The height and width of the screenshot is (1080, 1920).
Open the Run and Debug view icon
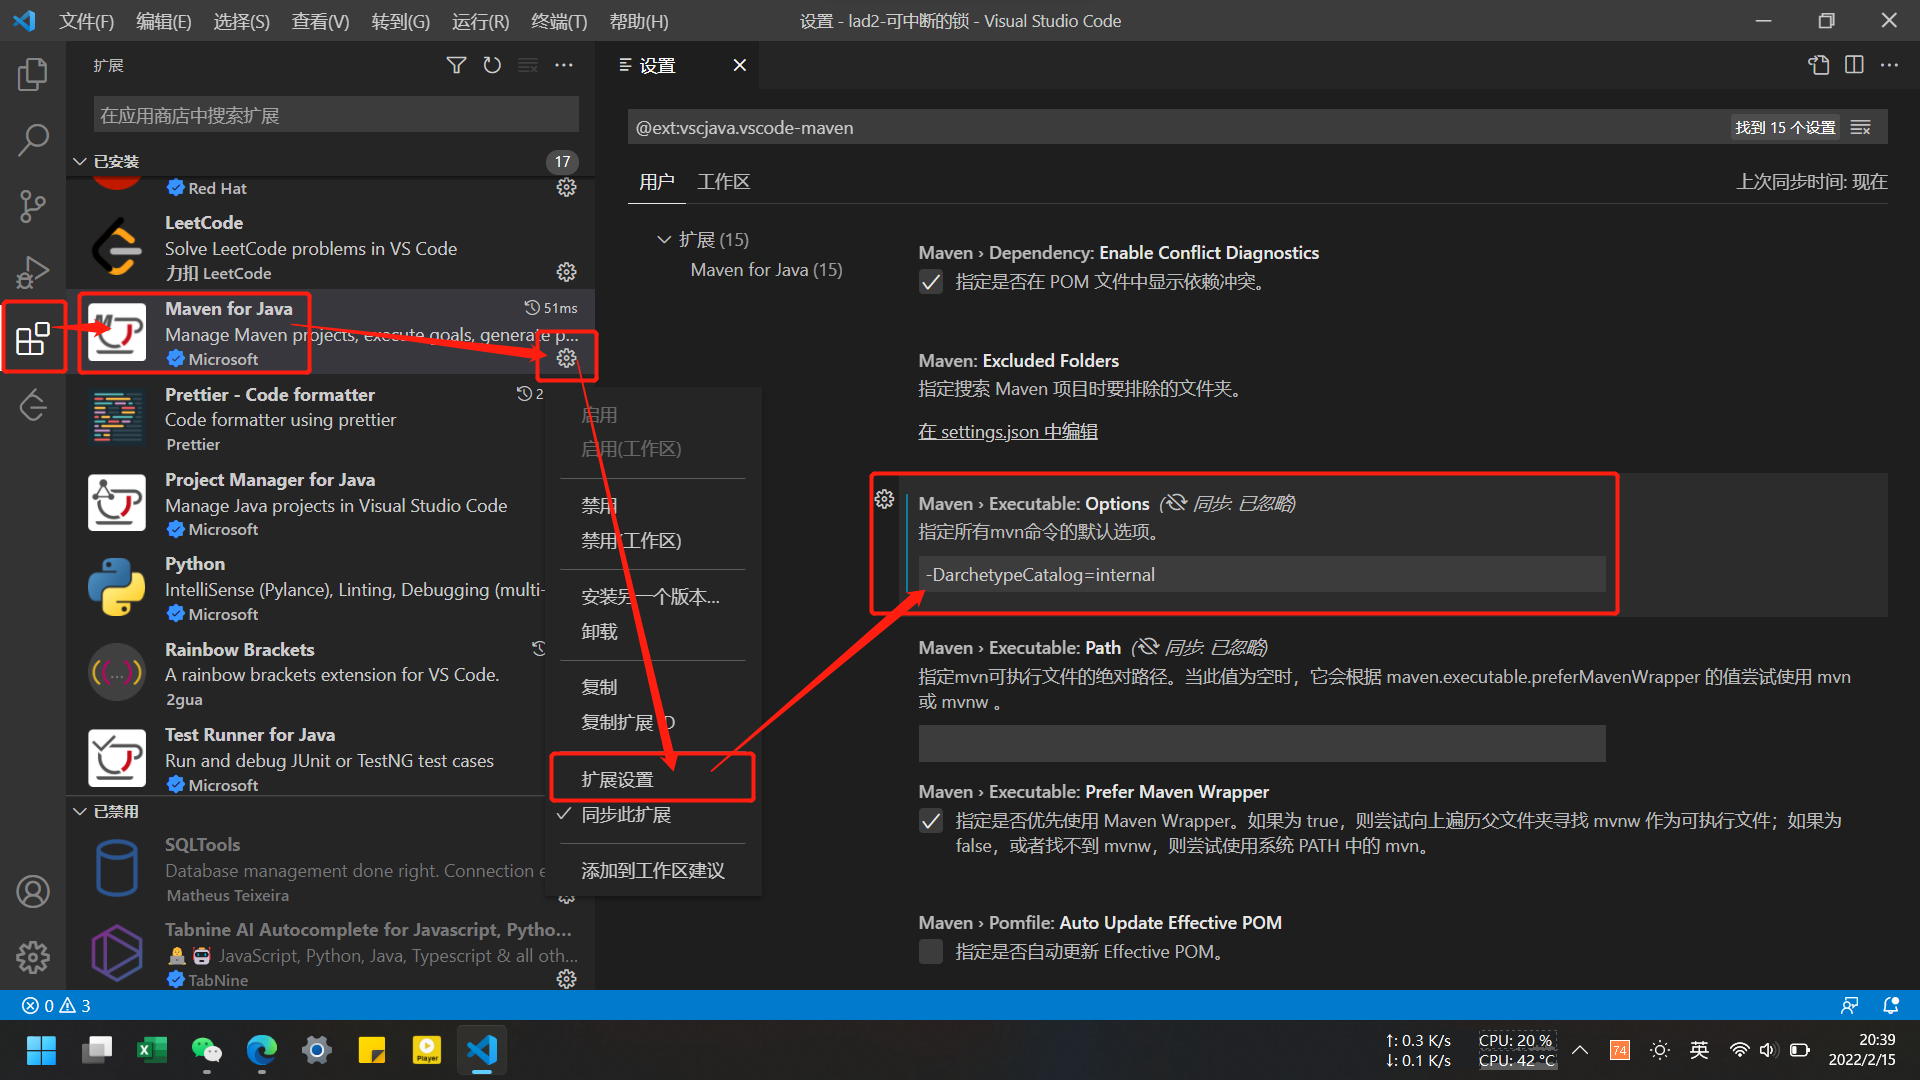point(33,271)
